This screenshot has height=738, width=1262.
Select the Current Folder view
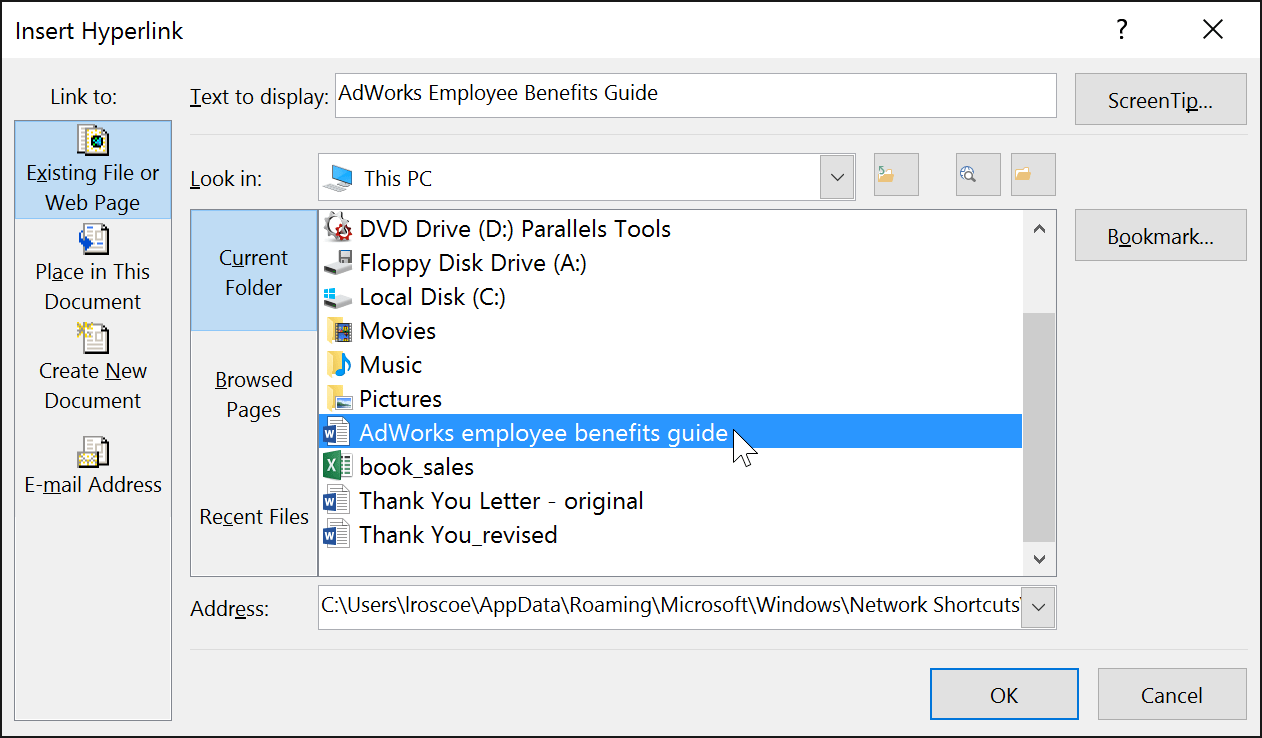(x=253, y=271)
